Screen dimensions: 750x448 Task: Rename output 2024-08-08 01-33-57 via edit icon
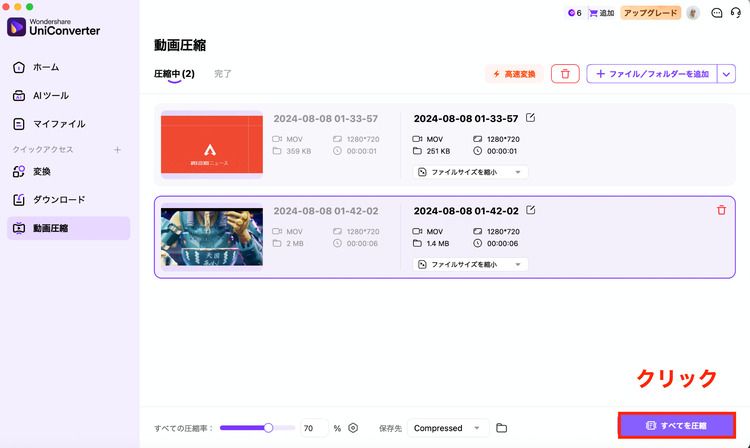(530, 118)
